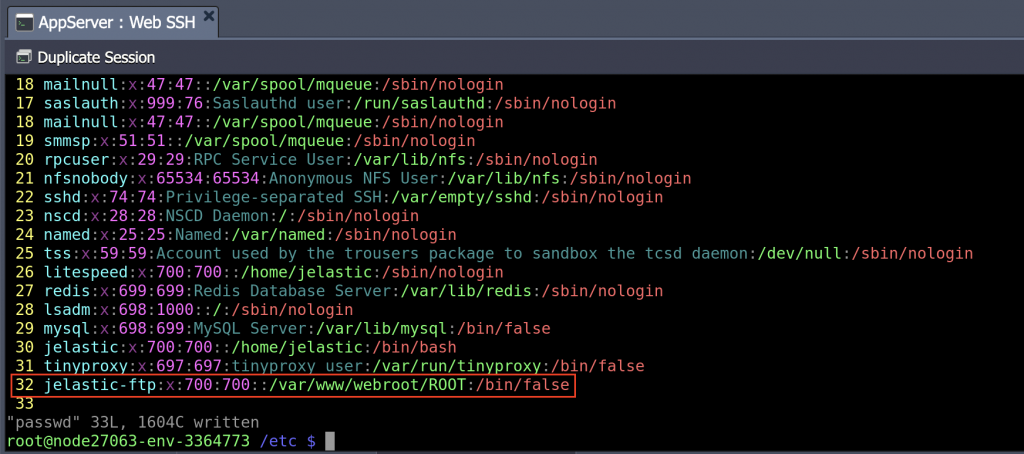Click the "passwd" 33L, 1604C written message
Image resolution: width=1024 pixels, height=454 pixels.
tap(133, 423)
